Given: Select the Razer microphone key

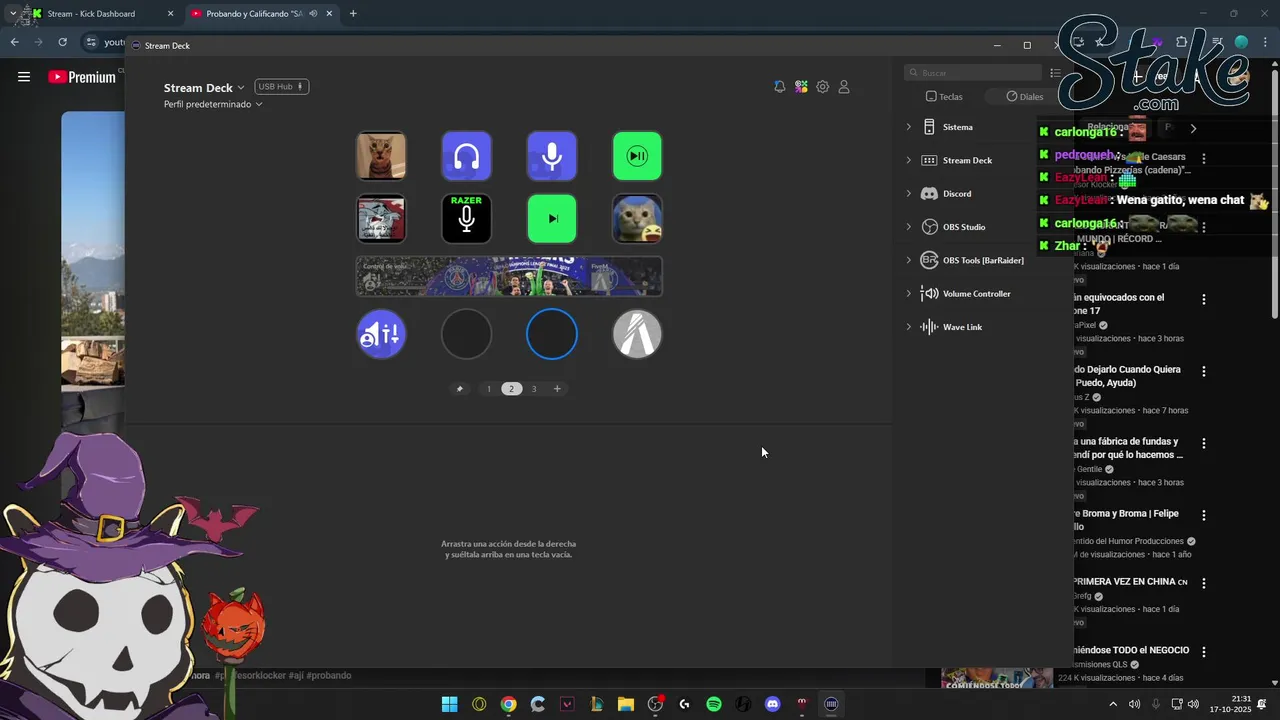Looking at the screenshot, I should tap(466, 219).
